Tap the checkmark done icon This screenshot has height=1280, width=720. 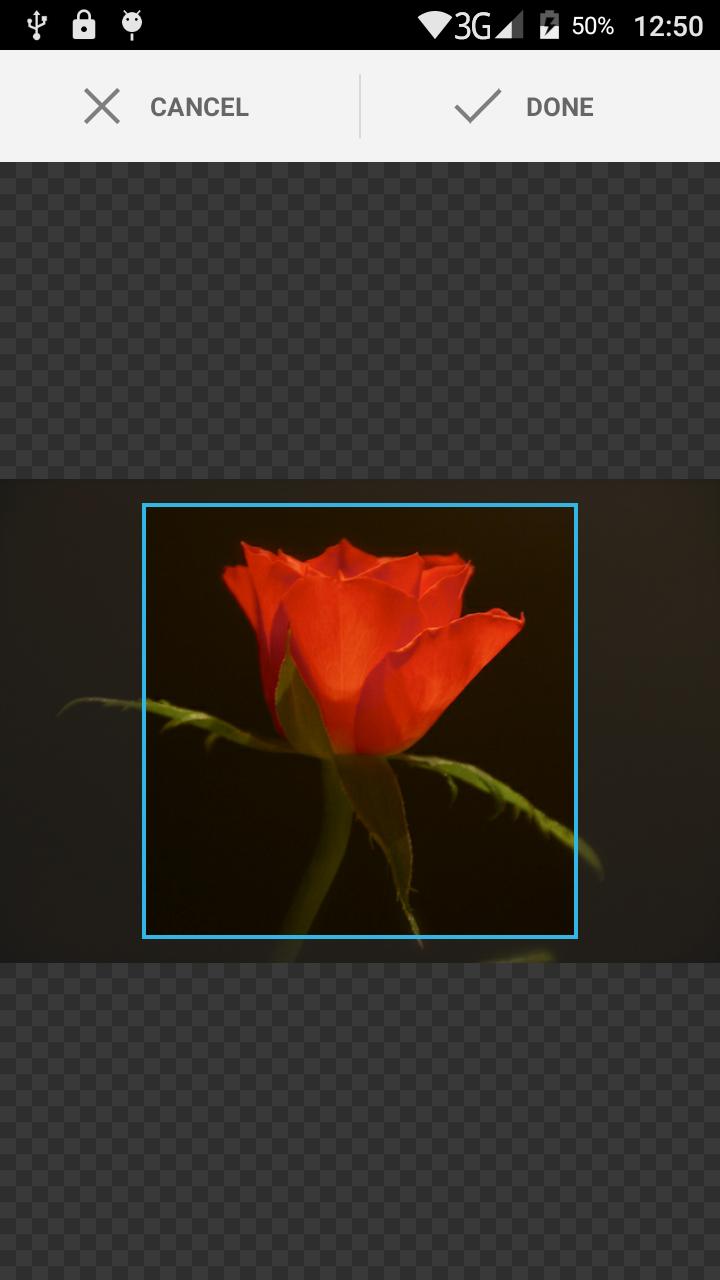[478, 106]
